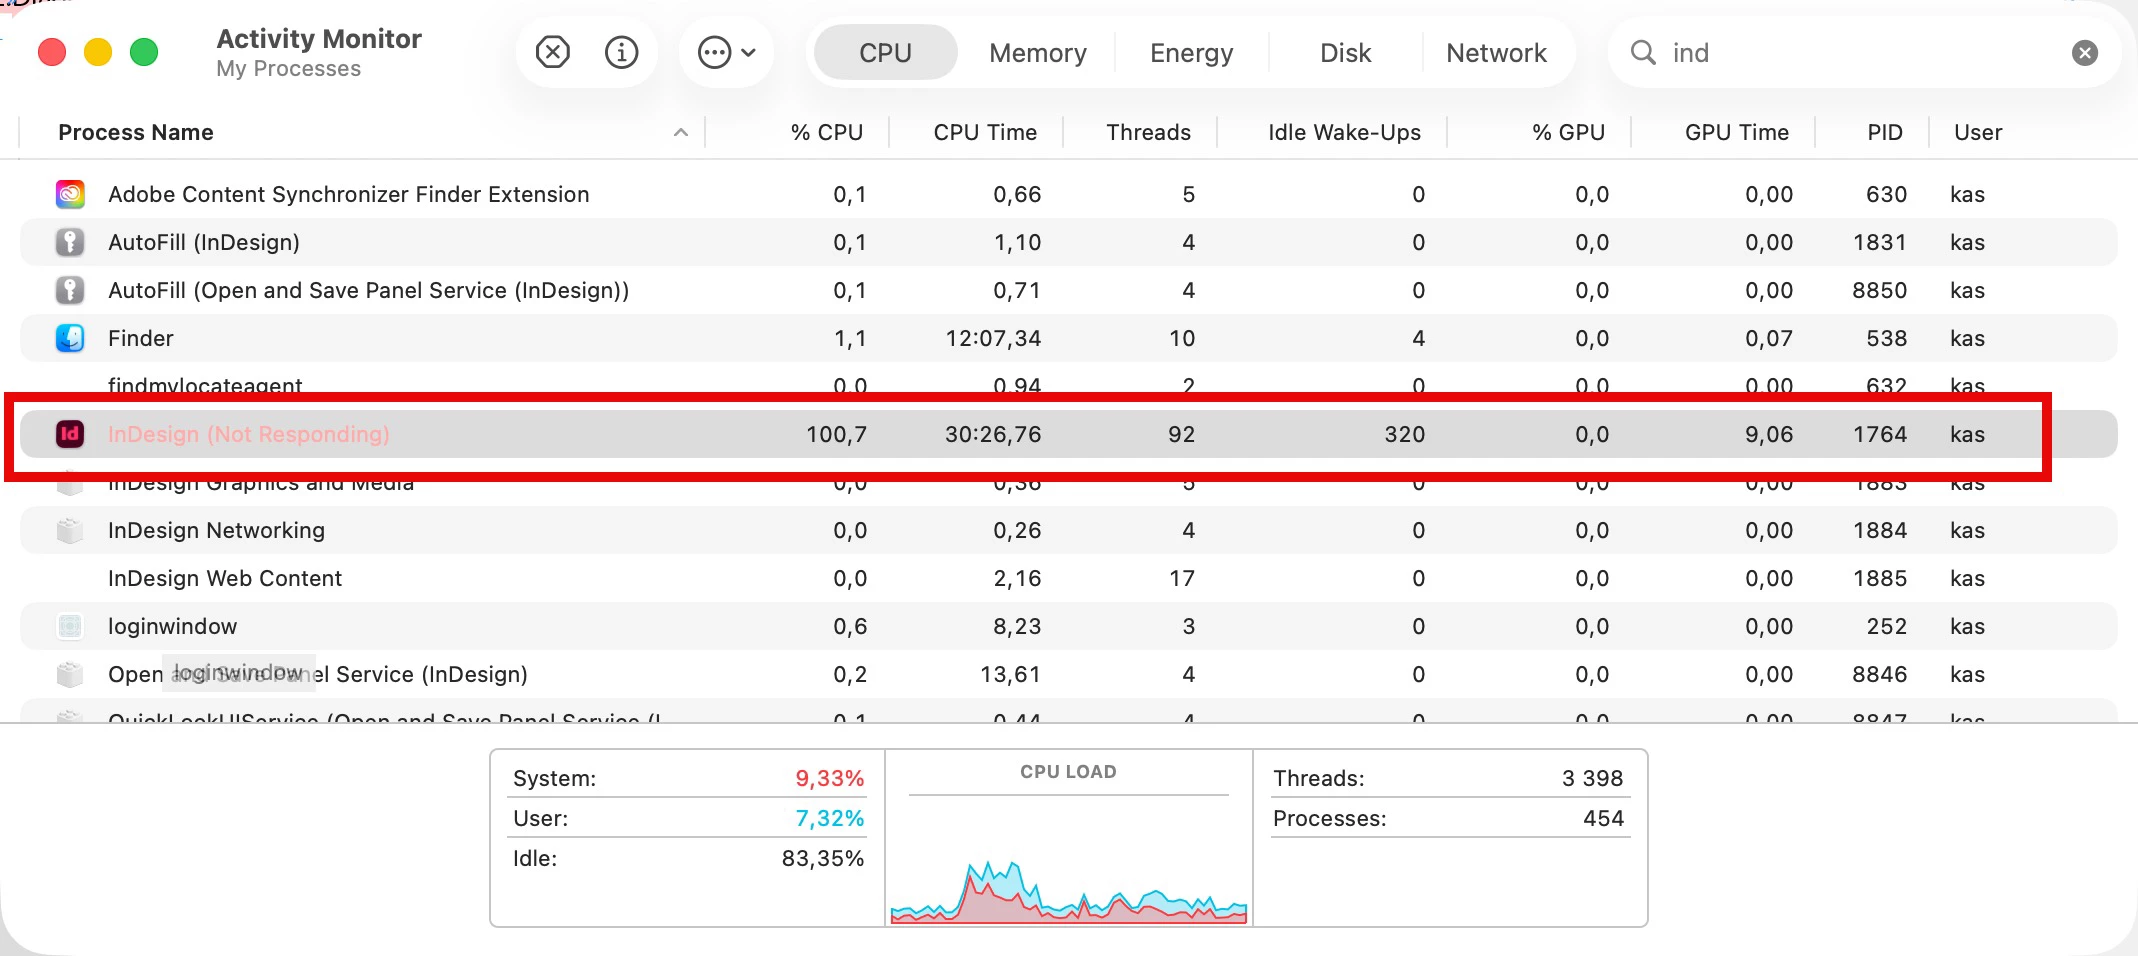Image resolution: width=2138 pixels, height=956 pixels.
Task: Click the magnifying glass search icon
Action: pyautogui.click(x=1643, y=52)
